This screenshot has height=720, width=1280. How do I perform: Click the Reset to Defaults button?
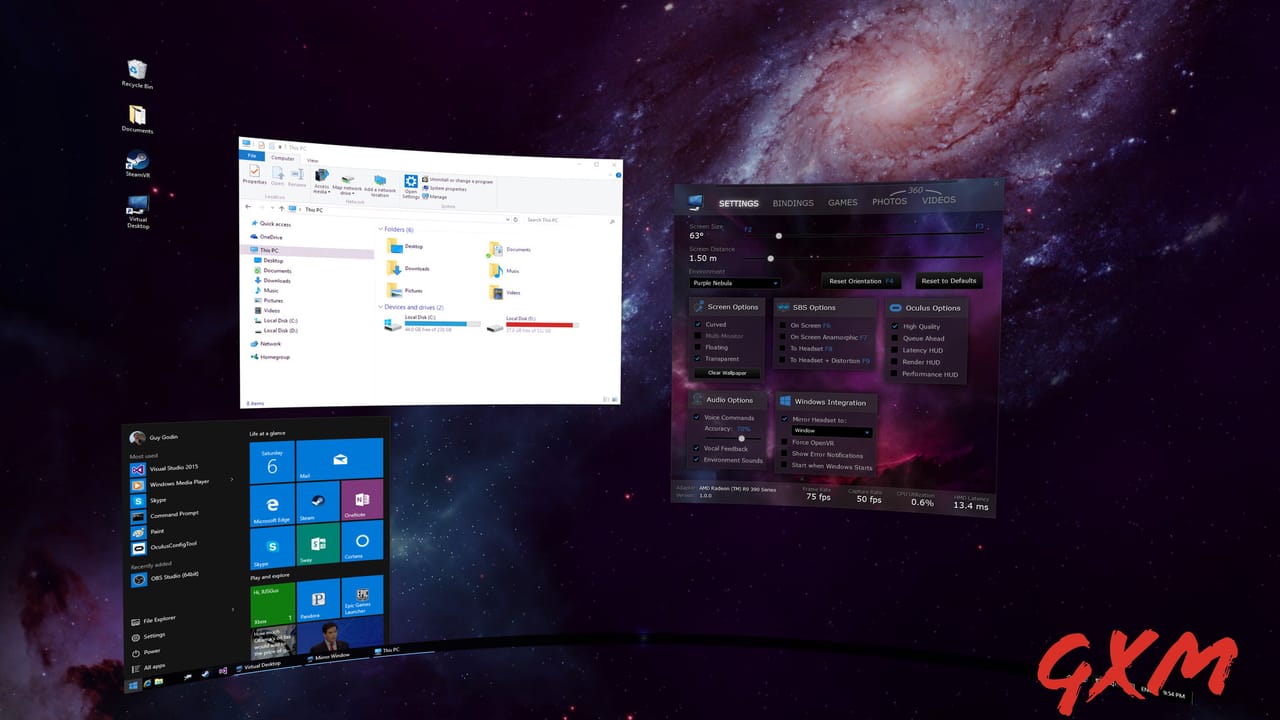point(948,281)
